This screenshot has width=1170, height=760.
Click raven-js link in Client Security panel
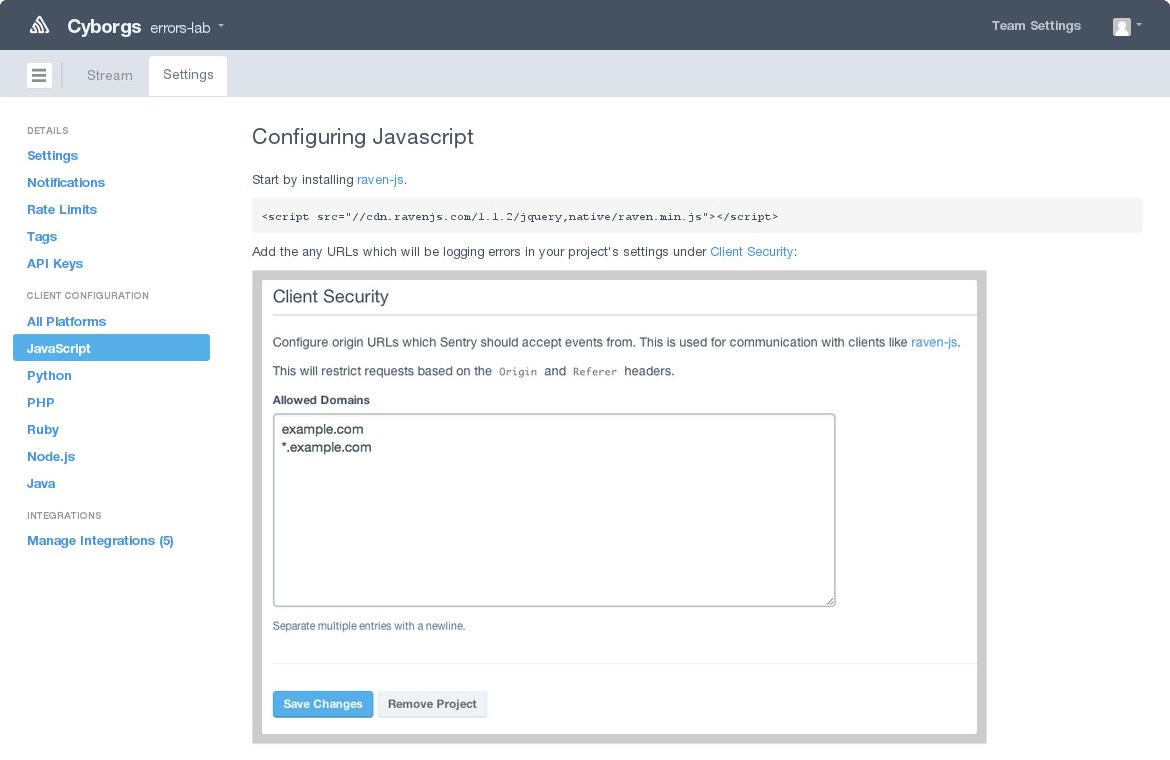click(x=933, y=342)
